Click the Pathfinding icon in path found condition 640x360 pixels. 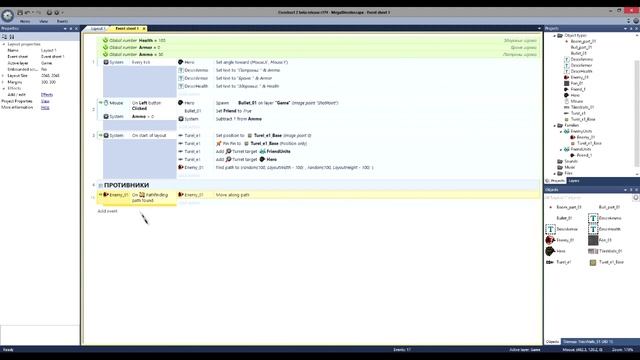pos(142,195)
